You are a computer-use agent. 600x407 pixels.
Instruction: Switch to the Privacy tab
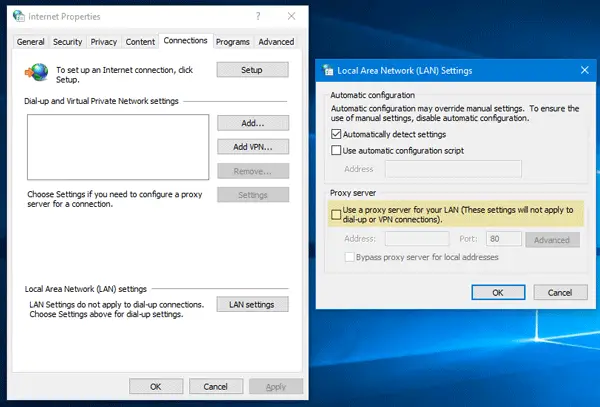pos(103,42)
